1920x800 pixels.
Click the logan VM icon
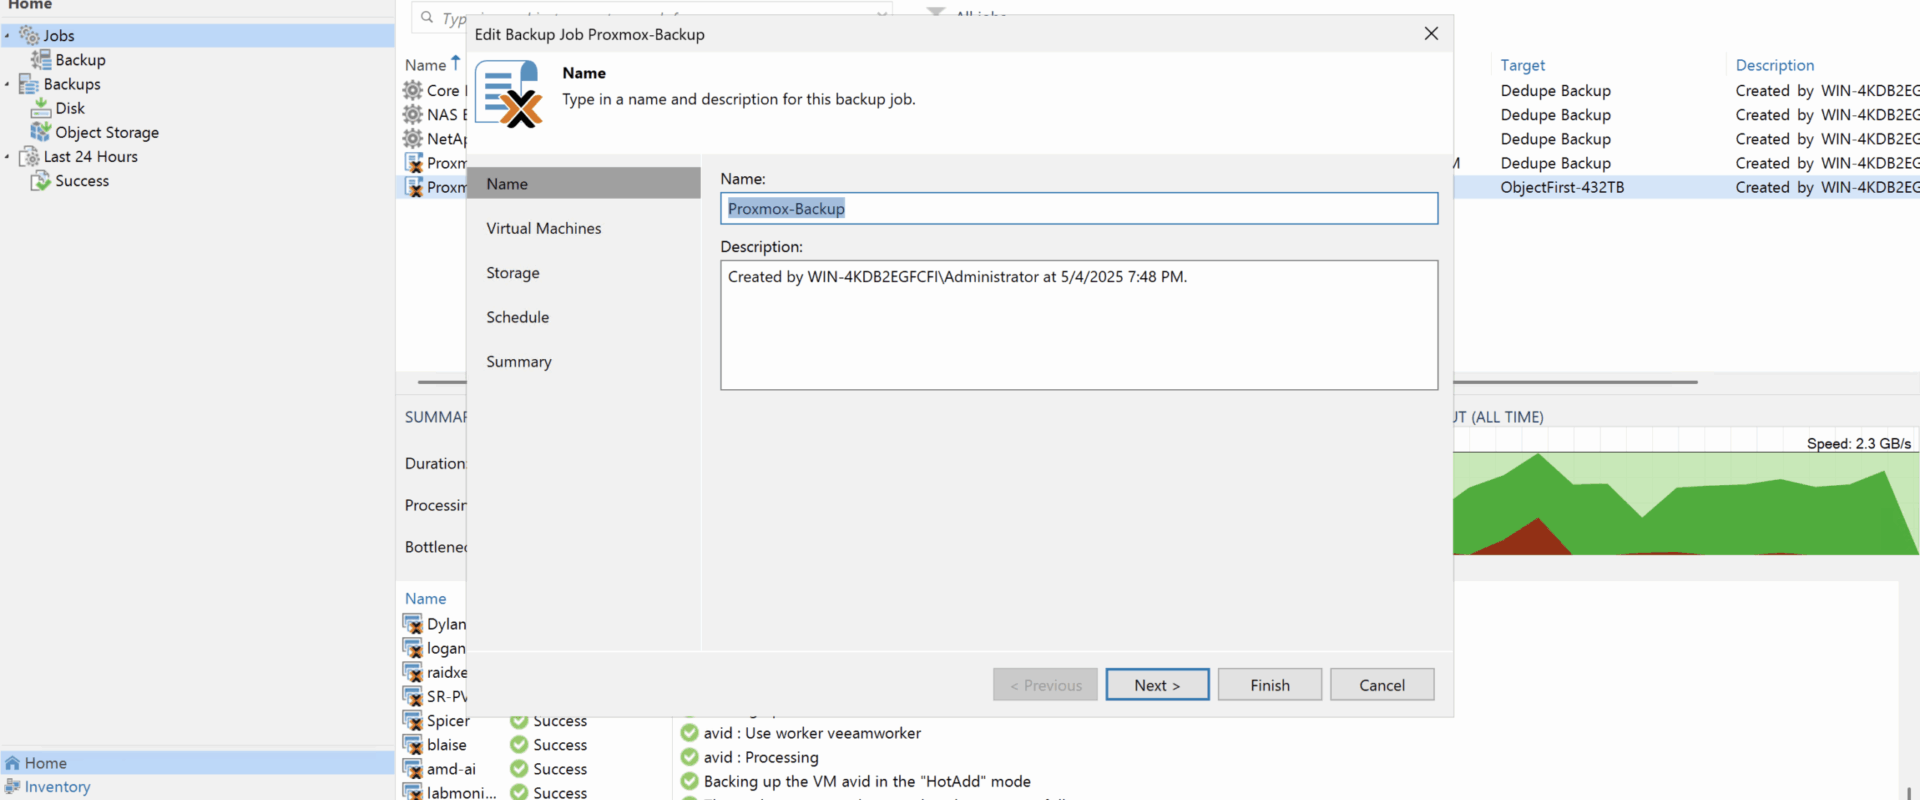tap(413, 647)
